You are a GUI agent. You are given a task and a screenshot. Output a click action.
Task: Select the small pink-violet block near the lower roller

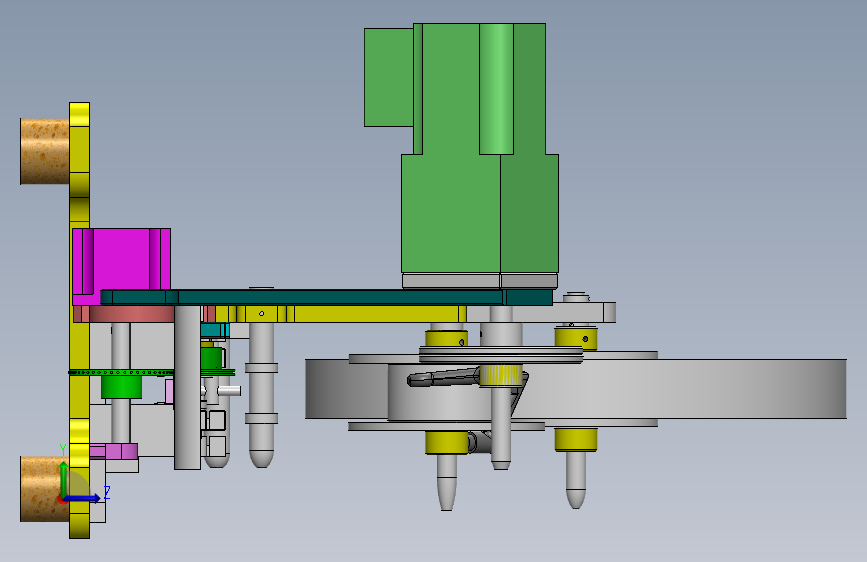click(113, 451)
